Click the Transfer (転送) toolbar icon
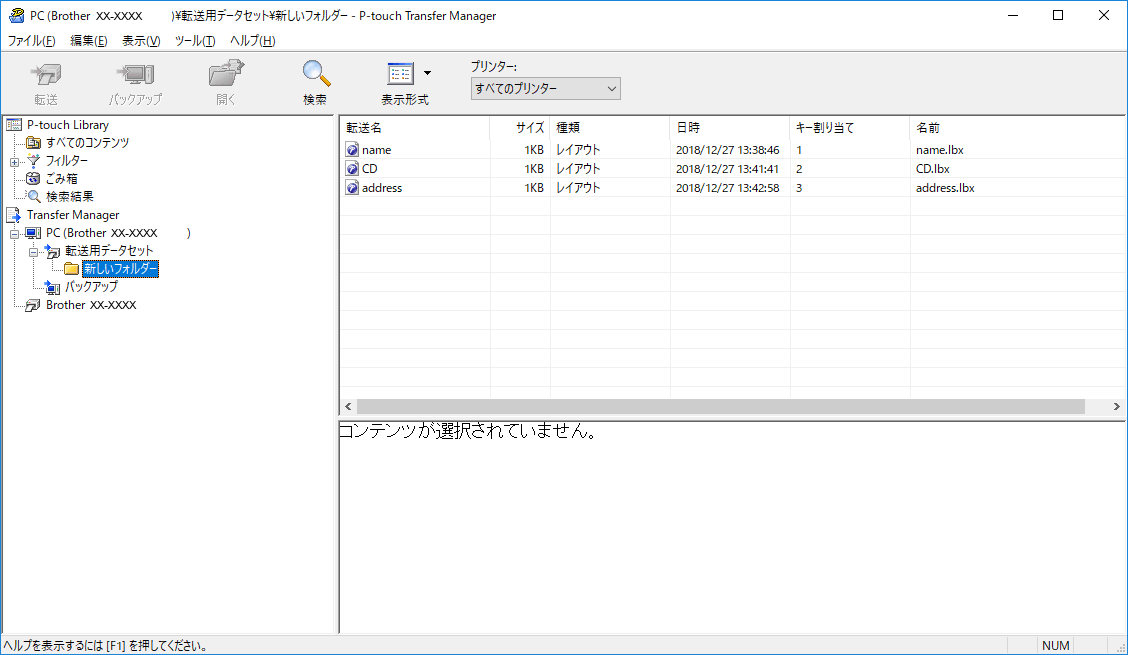Screen dimensions: 1128x655 tap(46, 75)
